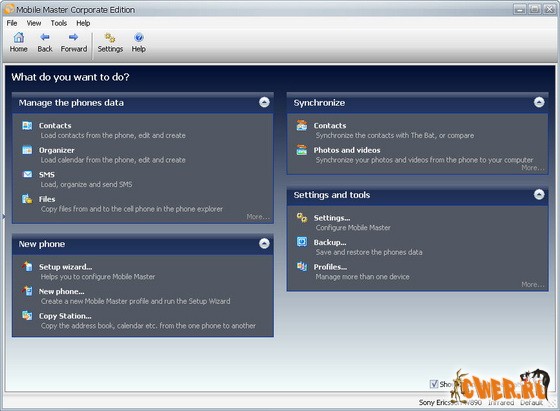
Task: Click the Setup wizard... link
Action: coord(65,267)
